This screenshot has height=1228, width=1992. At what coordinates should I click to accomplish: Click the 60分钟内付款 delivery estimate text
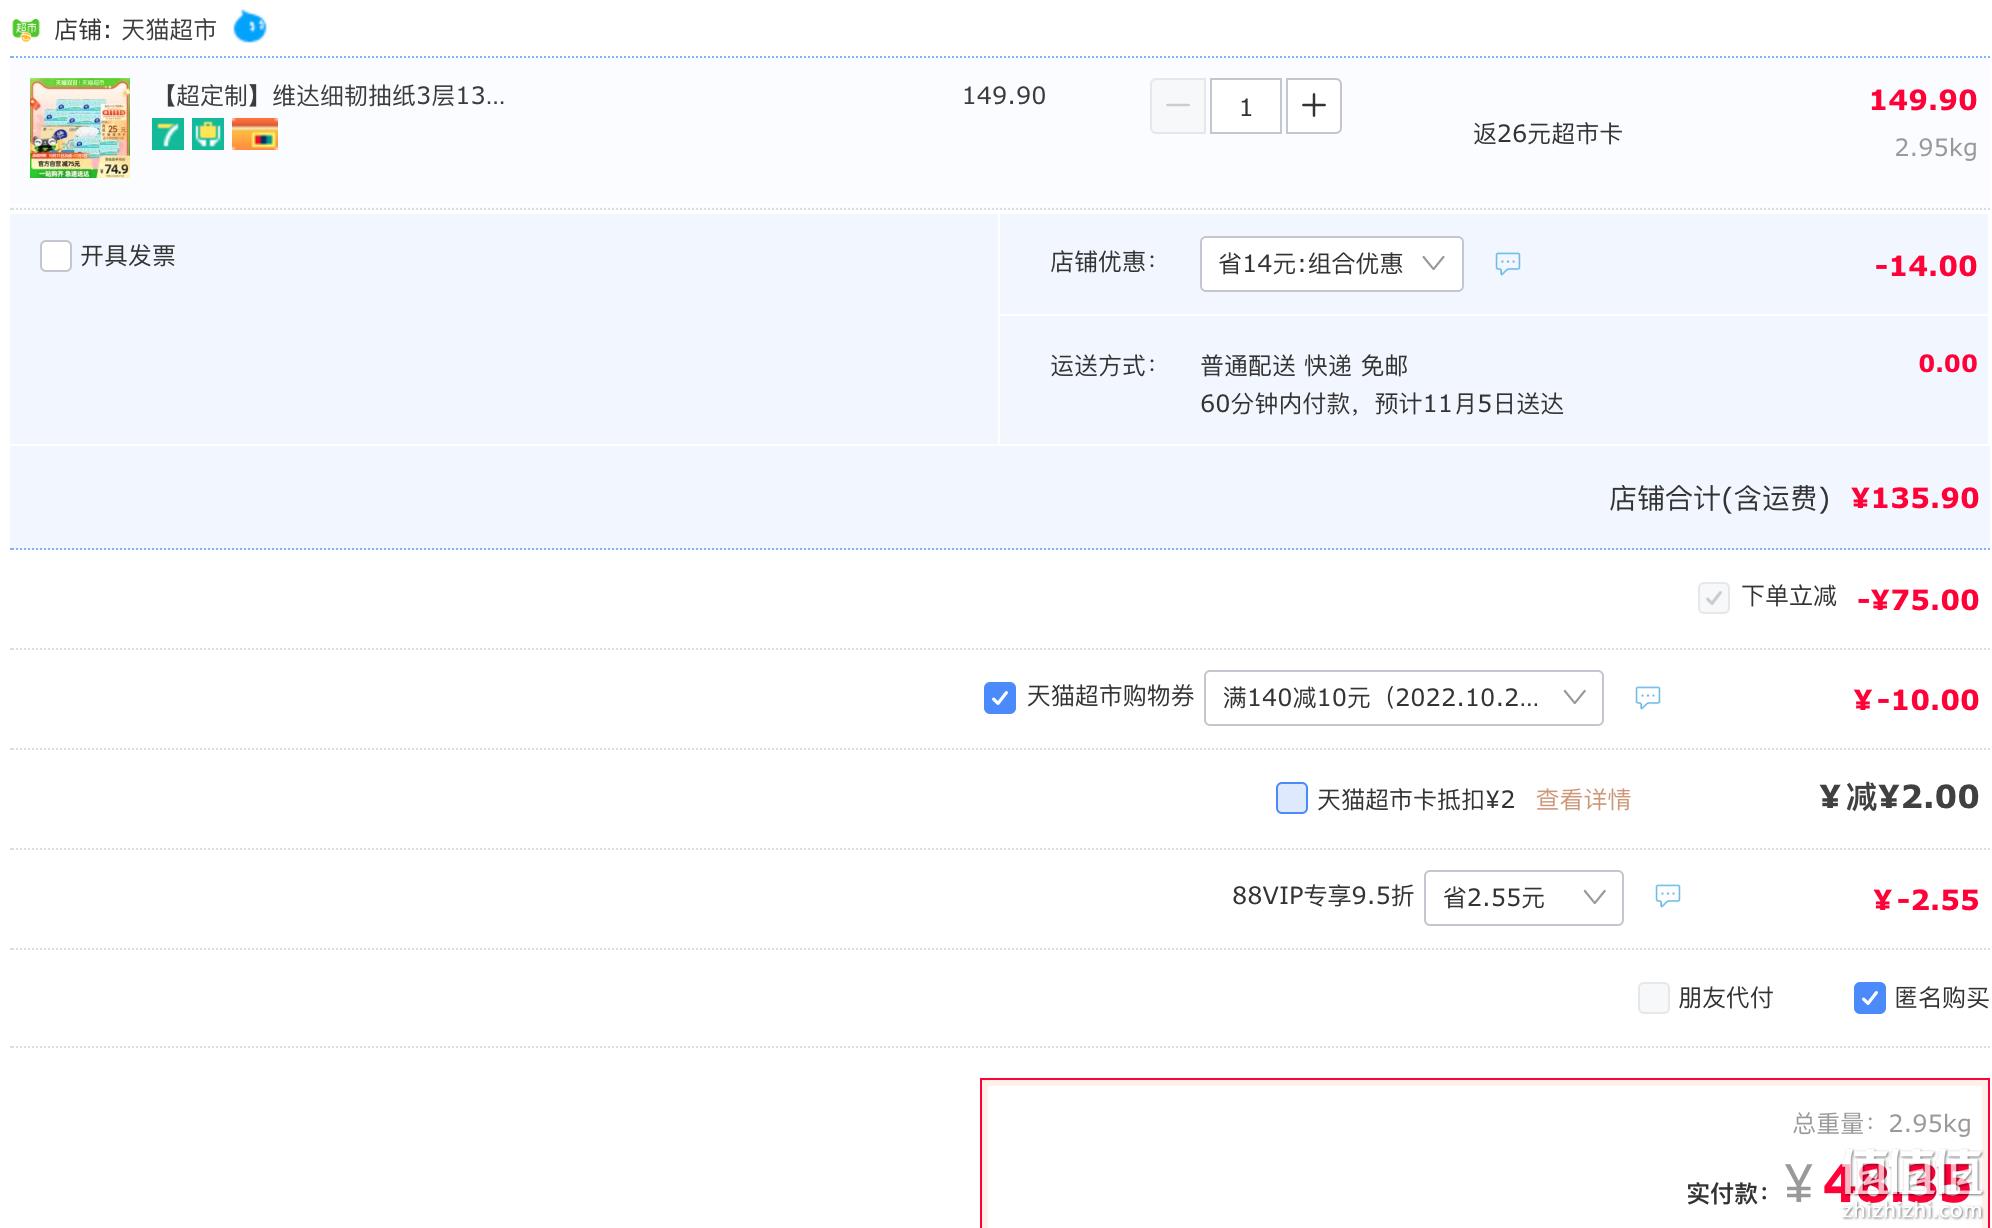tap(1382, 404)
